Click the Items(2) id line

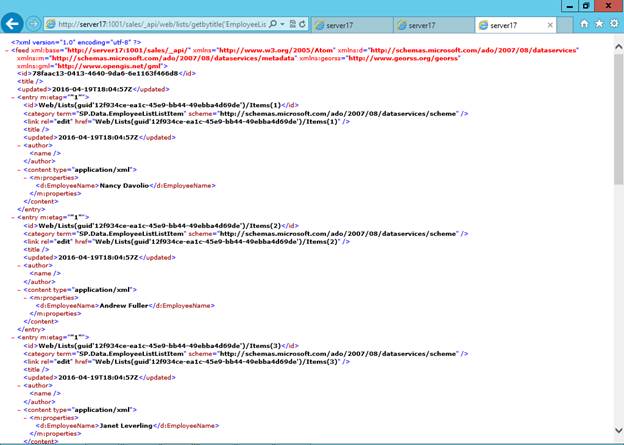(x=161, y=226)
